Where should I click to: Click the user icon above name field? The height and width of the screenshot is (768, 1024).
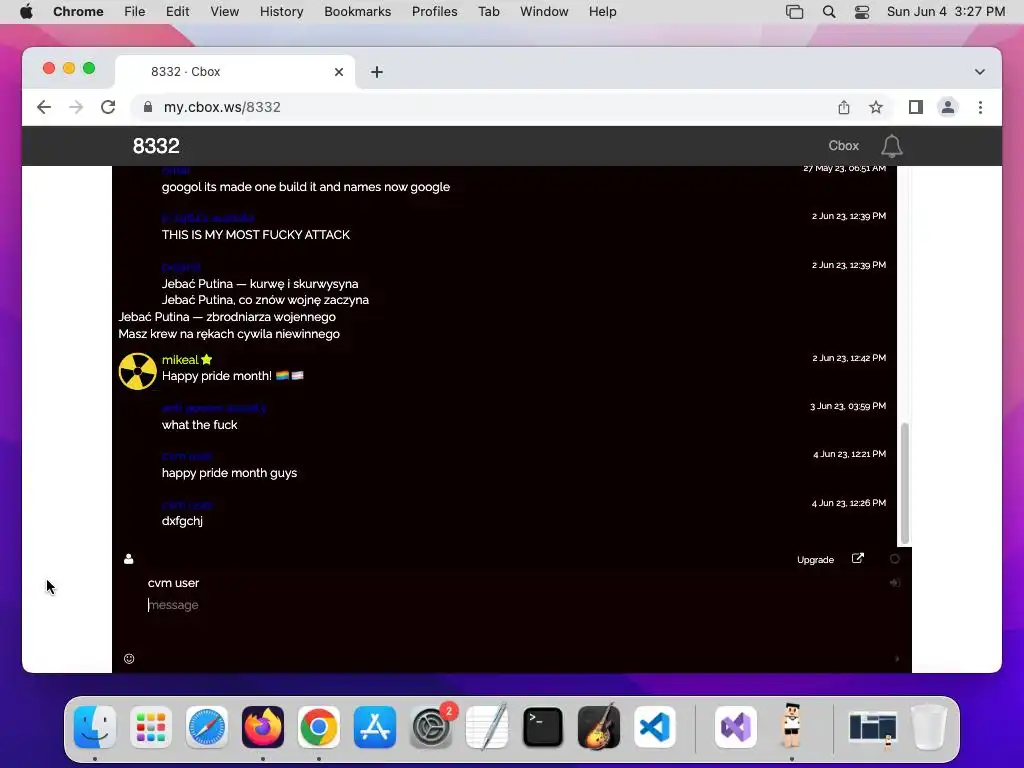pos(129,559)
